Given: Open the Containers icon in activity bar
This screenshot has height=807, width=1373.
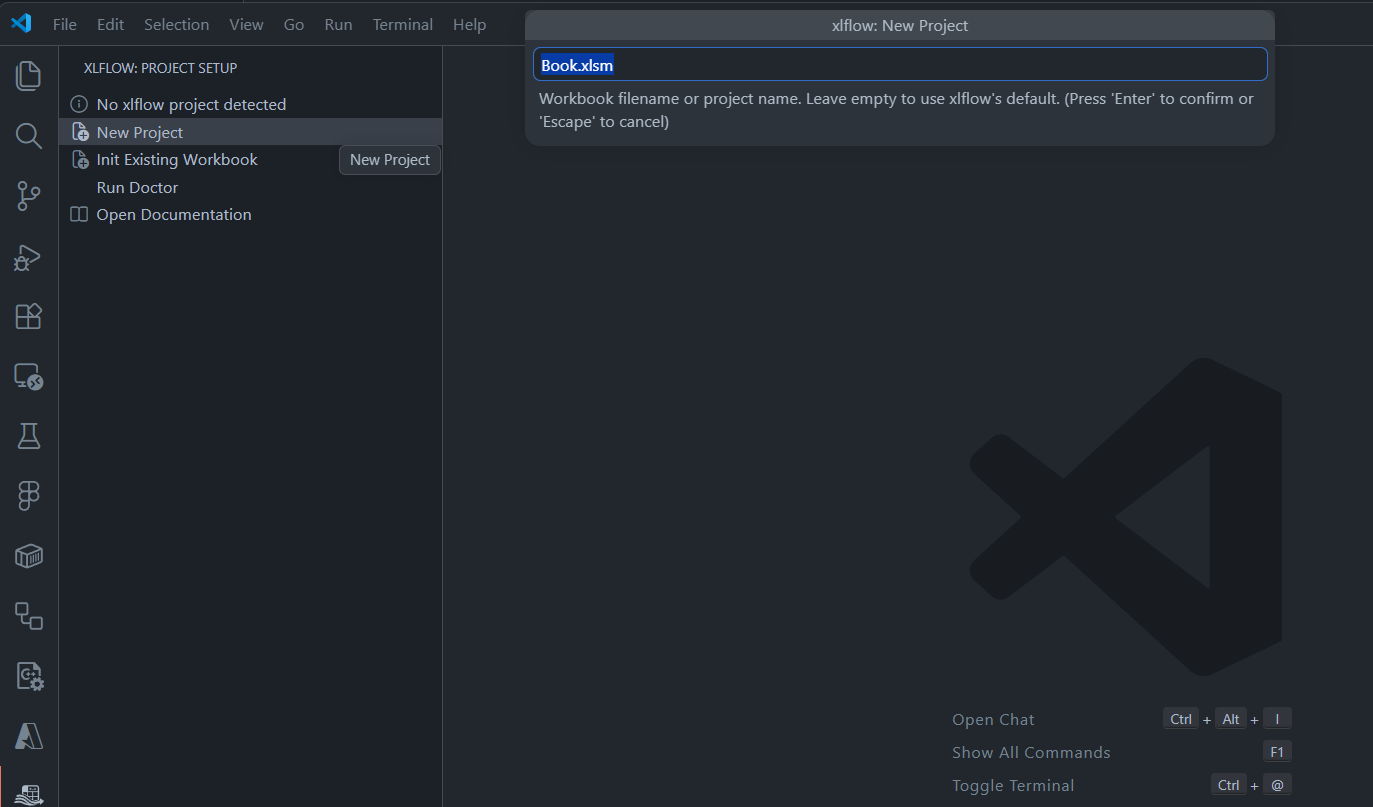Looking at the screenshot, I should [x=29, y=556].
